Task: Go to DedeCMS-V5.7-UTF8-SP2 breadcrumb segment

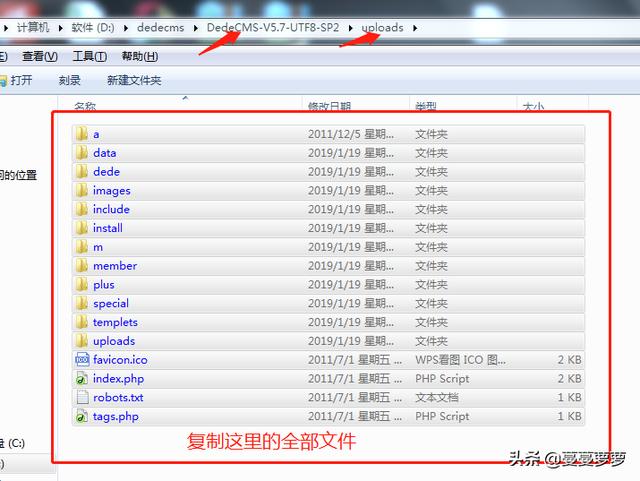Action: point(273,27)
